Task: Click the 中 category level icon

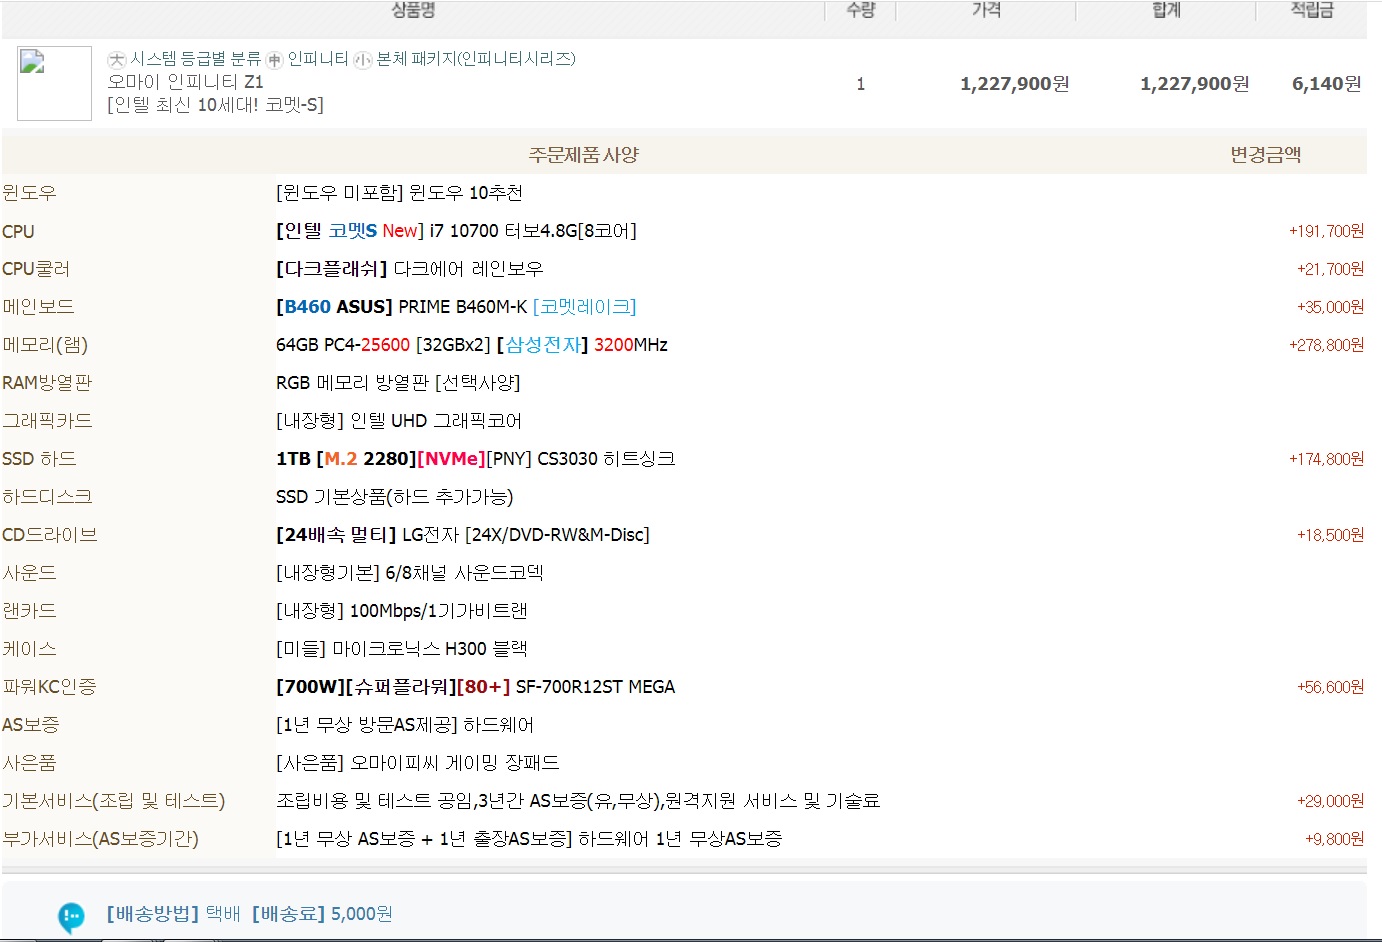Action: coord(274,60)
